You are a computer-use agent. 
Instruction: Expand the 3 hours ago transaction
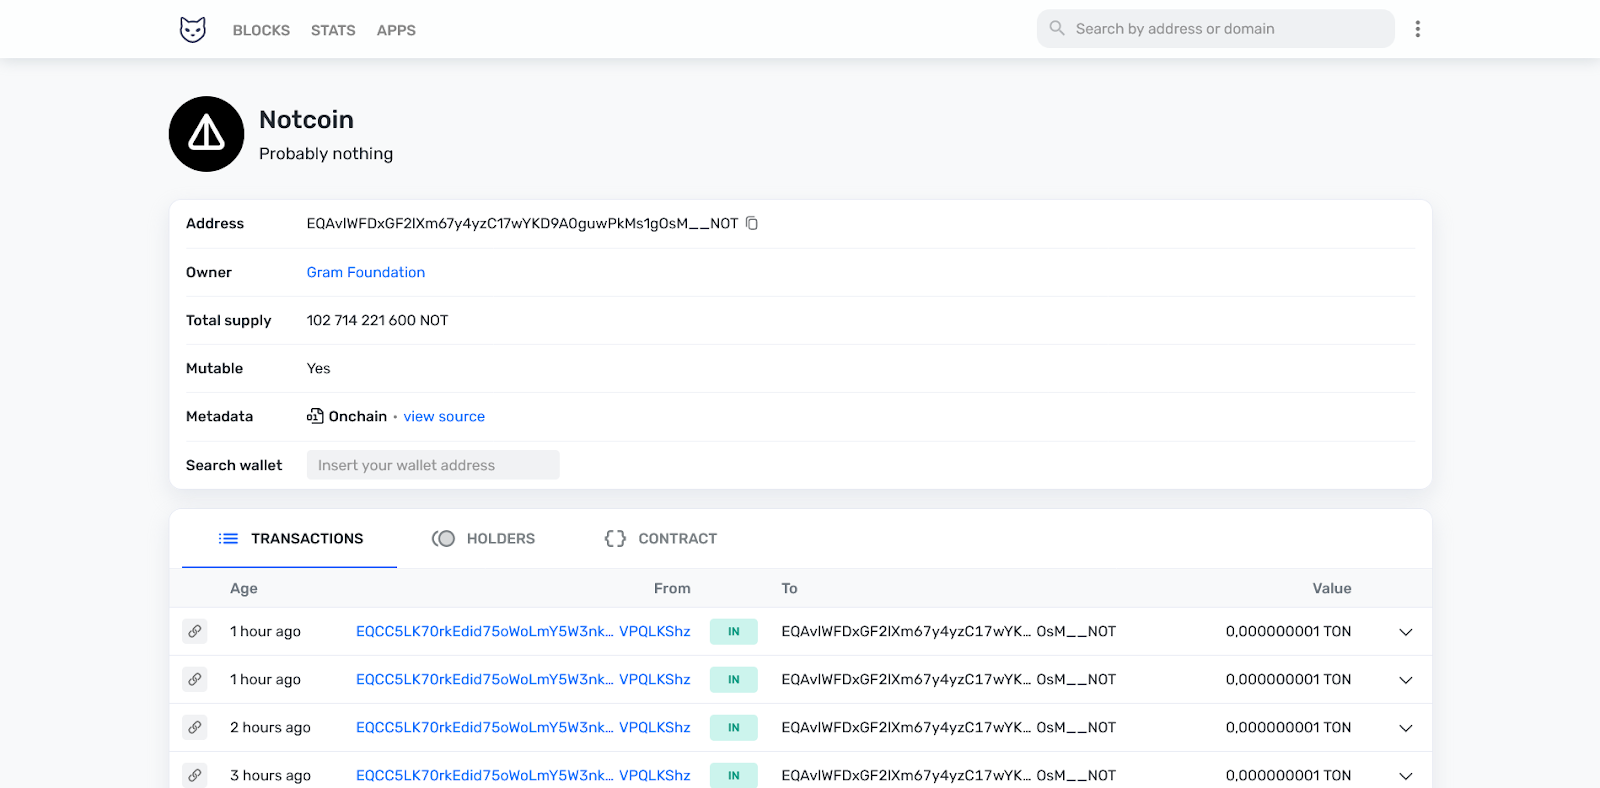pyautogui.click(x=1405, y=776)
